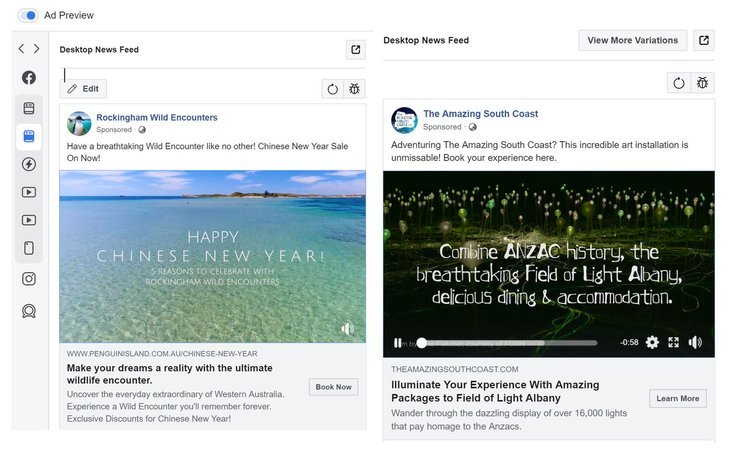Image resolution: width=750 pixels, height=466 pixels.
Task: Open left preview in new window icon
Action: (x=355, y=50)
